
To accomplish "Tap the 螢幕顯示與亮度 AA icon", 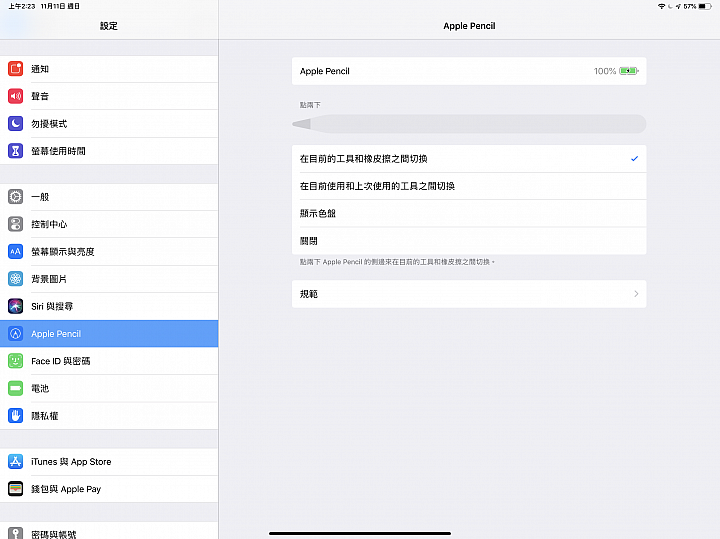I will point(16,252).
